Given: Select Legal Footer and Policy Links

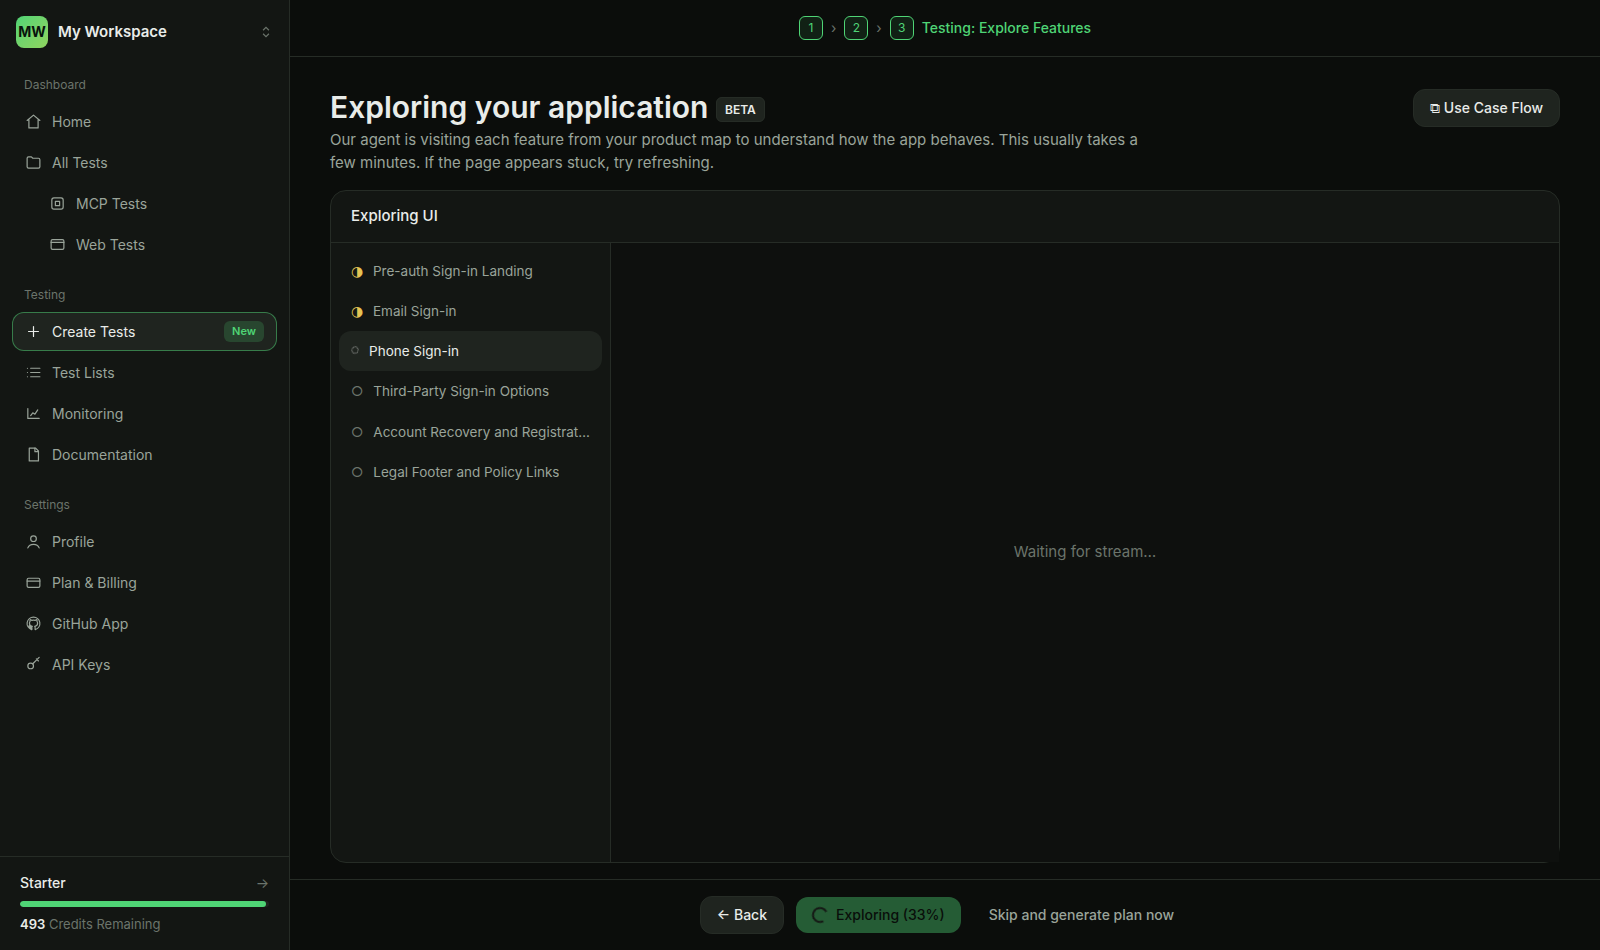Looking at the screenshot, I should tap(470, 472).
